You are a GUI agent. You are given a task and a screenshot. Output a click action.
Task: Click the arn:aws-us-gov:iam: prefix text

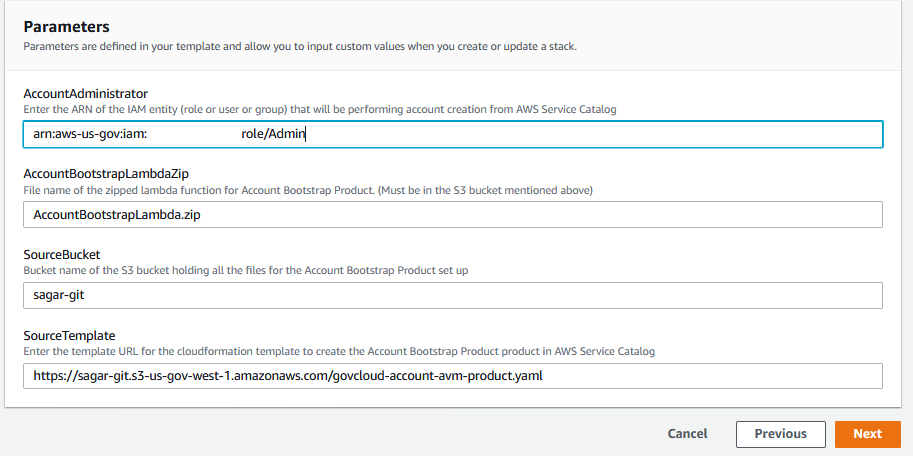click(x=90, y=135)
